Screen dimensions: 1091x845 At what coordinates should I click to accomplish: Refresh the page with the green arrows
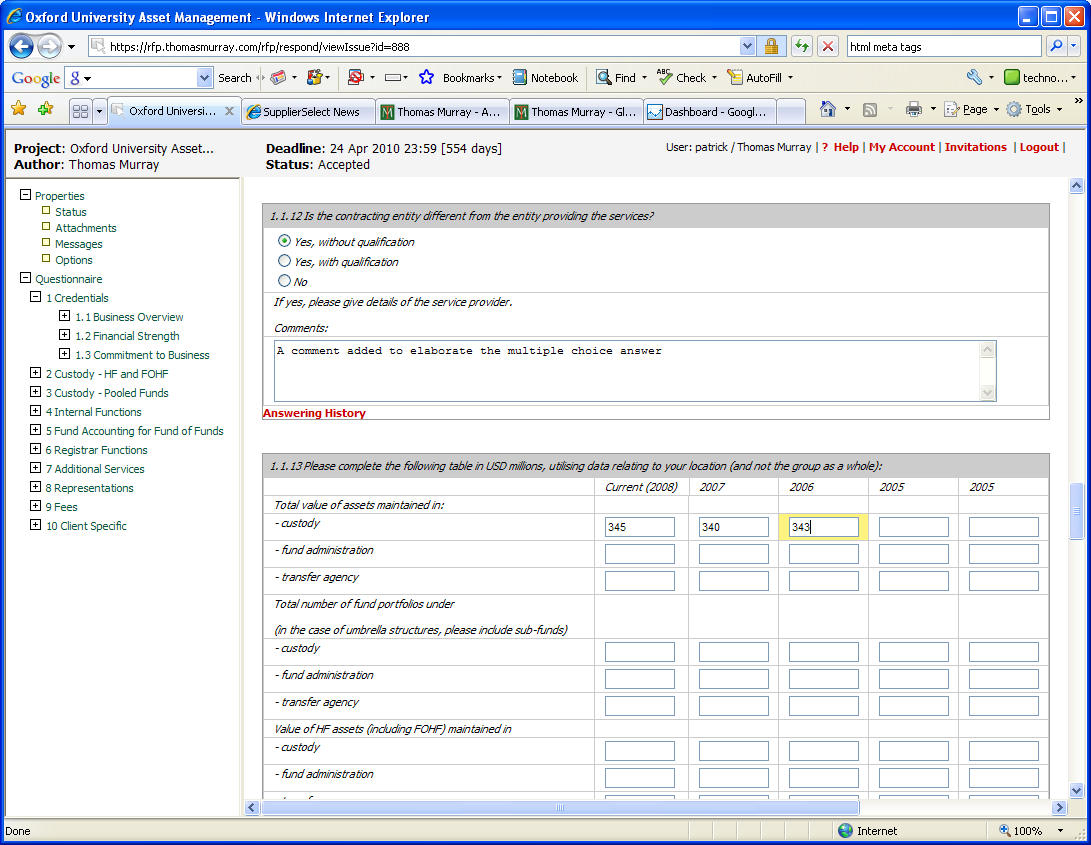pyautogui.click(x=802, y=47)
